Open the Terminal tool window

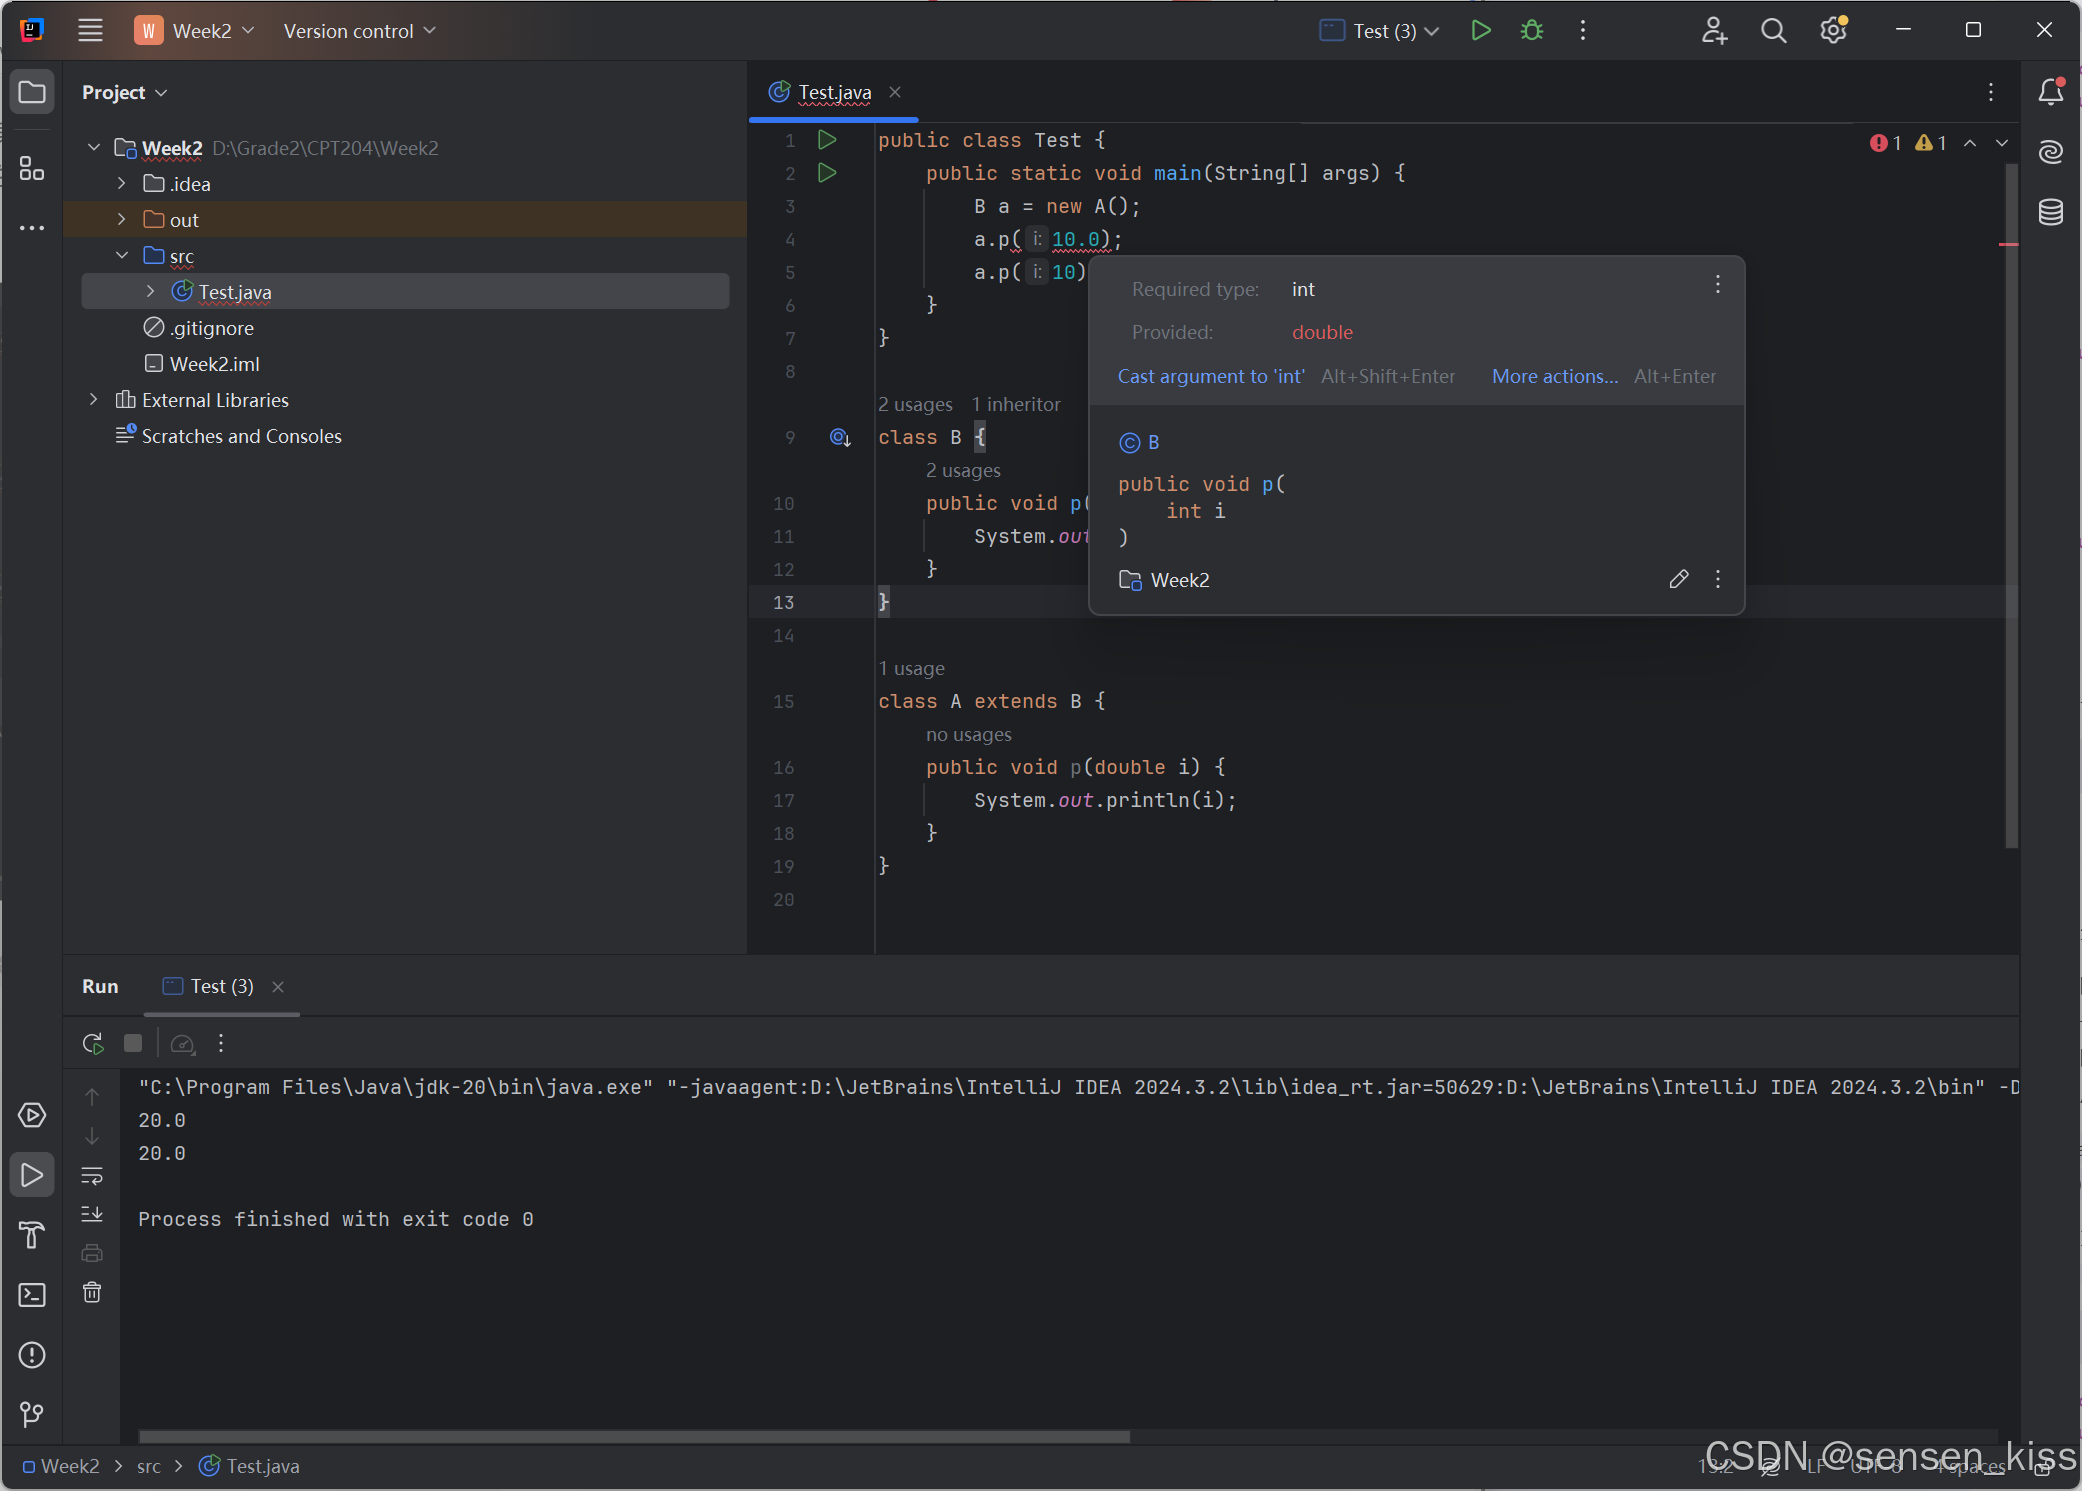click(x=32, y=1295)
